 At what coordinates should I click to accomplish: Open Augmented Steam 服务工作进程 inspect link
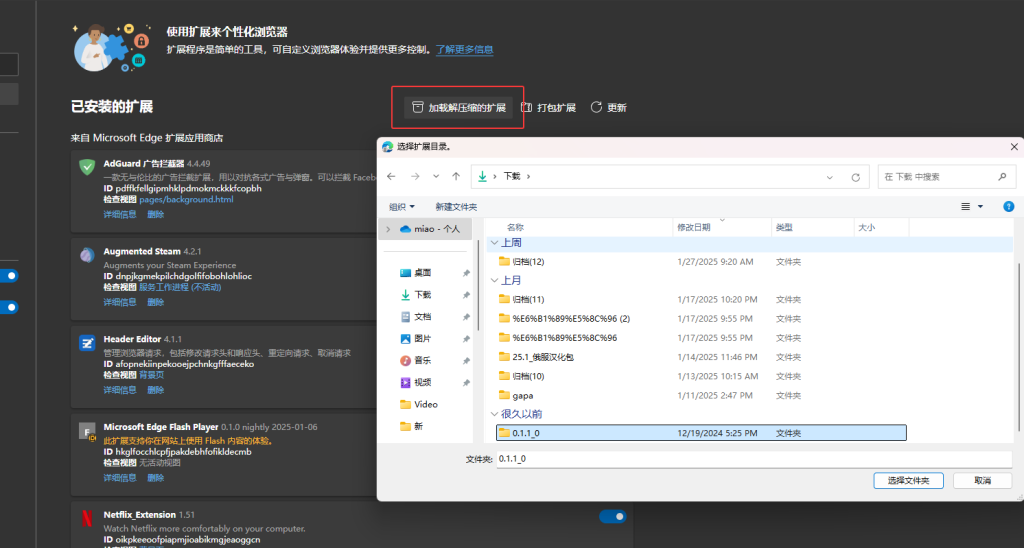point(180,287)
